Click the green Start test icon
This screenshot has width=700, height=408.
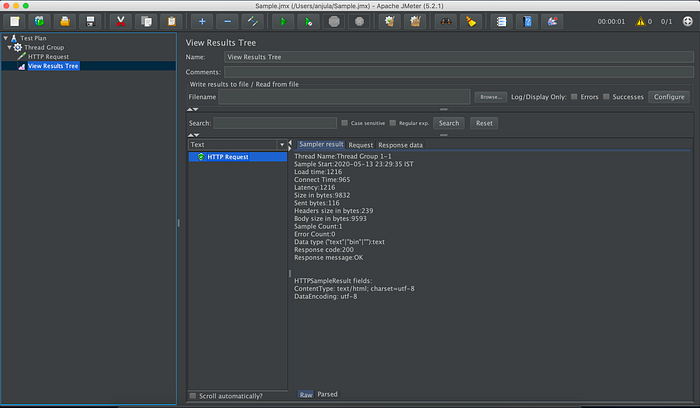tap(283, 21)
